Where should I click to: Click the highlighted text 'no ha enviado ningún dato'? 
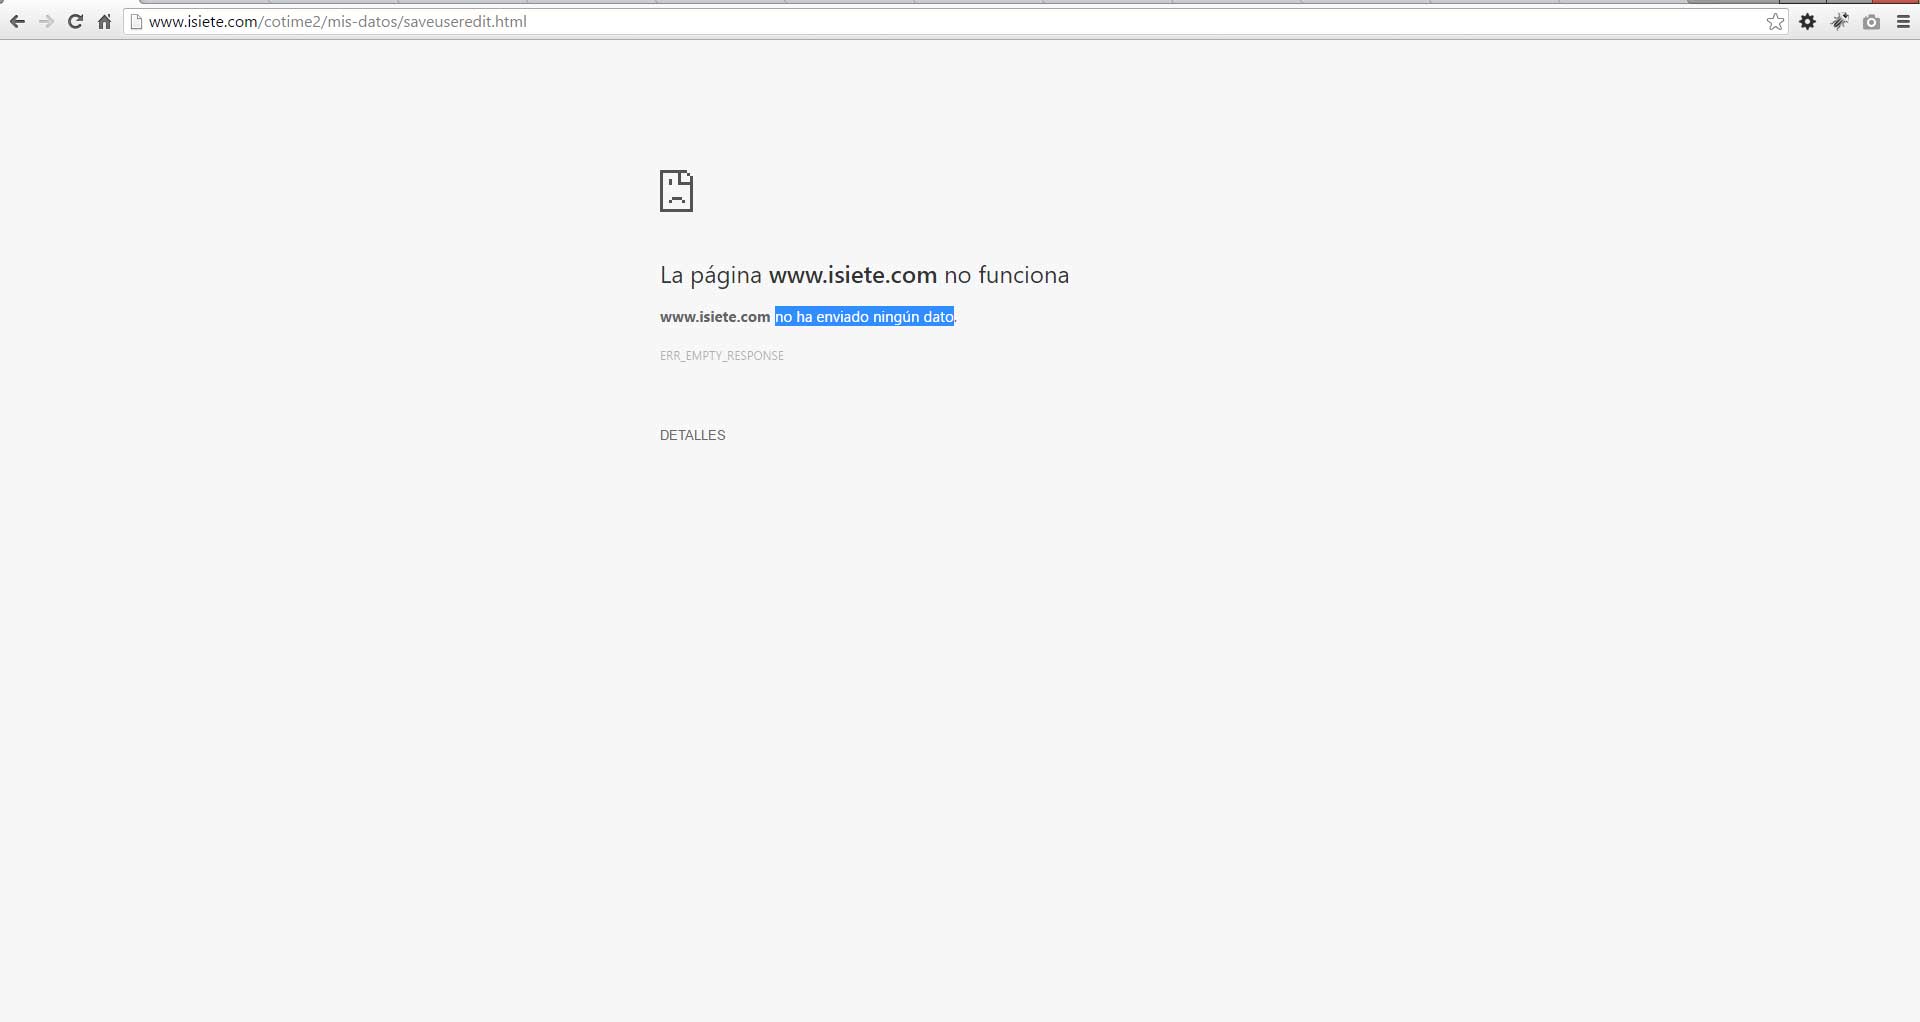864,317
